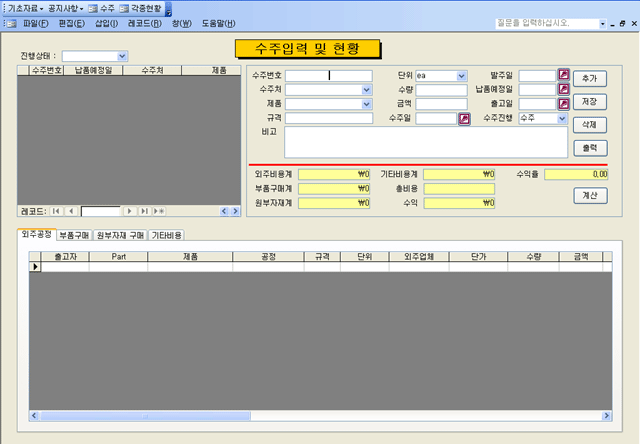The height and width of the screenshot is (444, 640).
Task: Open the 레코드(R) menu
Action: coord(144,23)
